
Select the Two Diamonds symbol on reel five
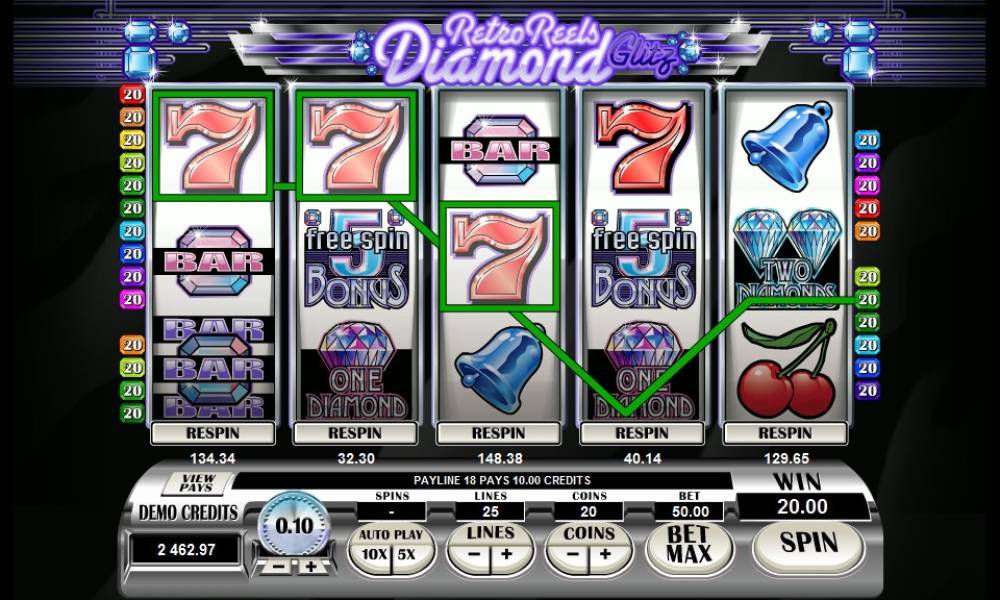tap(786, 256)
